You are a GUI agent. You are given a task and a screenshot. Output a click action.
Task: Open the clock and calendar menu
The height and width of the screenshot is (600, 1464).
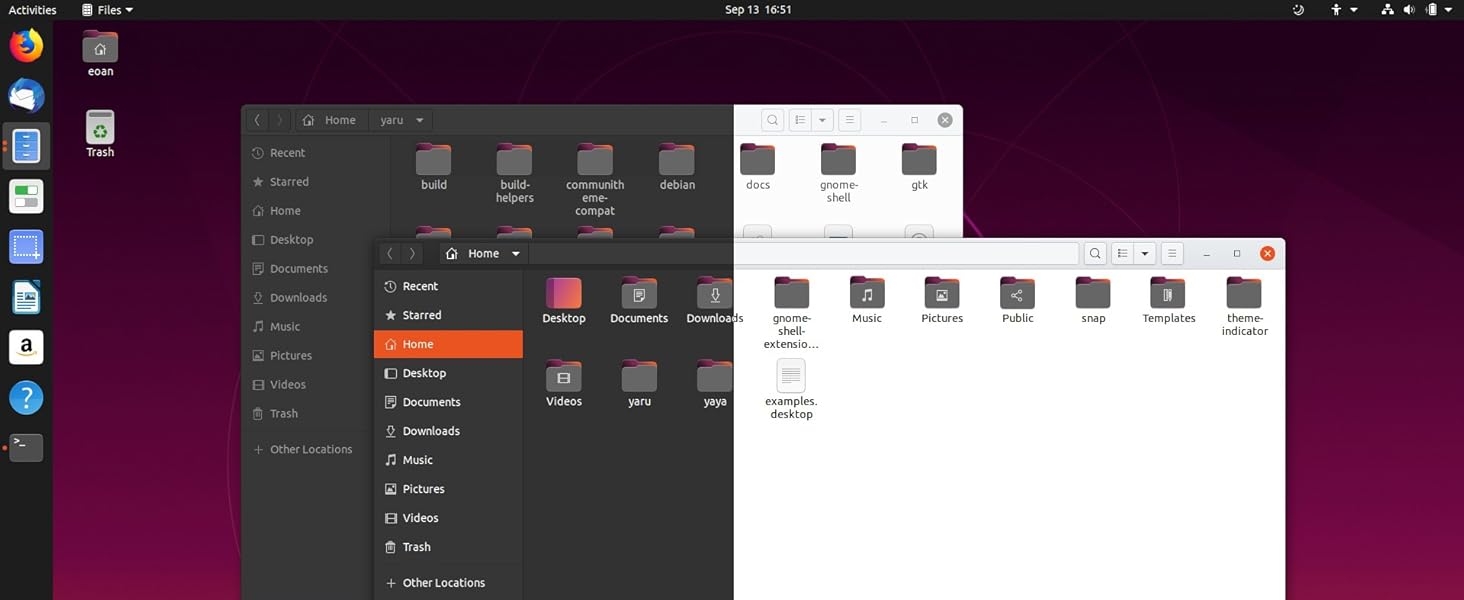tap(758, 10)
